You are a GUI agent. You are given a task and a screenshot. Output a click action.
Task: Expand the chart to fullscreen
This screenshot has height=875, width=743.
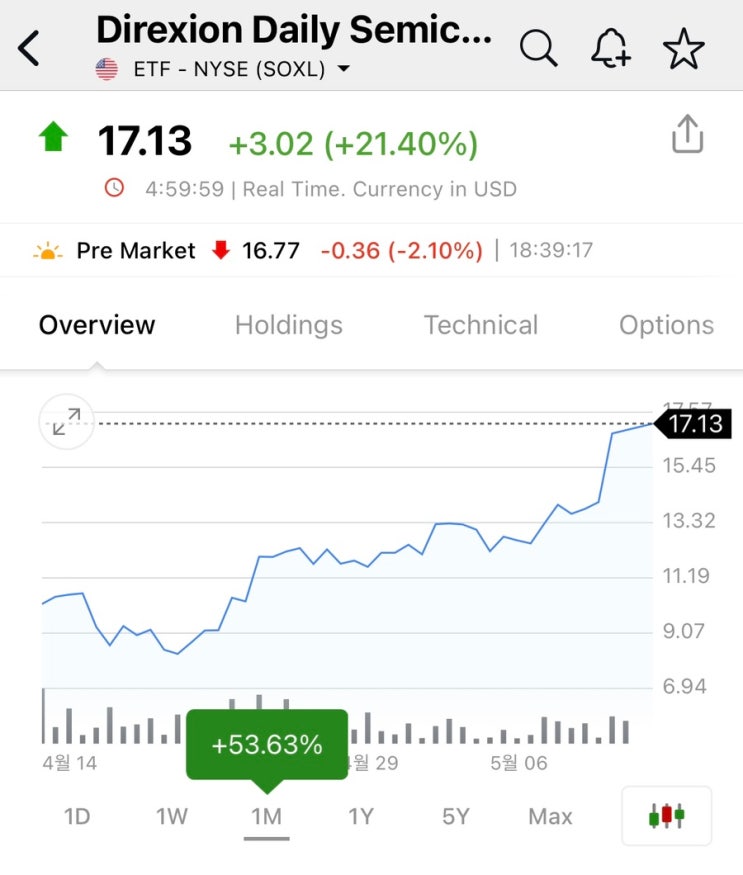click(x=66, y=423)
